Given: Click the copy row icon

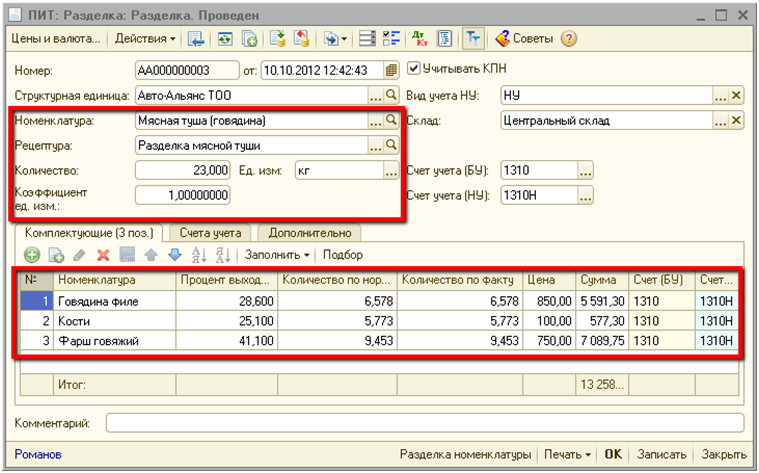Looking at the screenshot, I should coord(55,256).
